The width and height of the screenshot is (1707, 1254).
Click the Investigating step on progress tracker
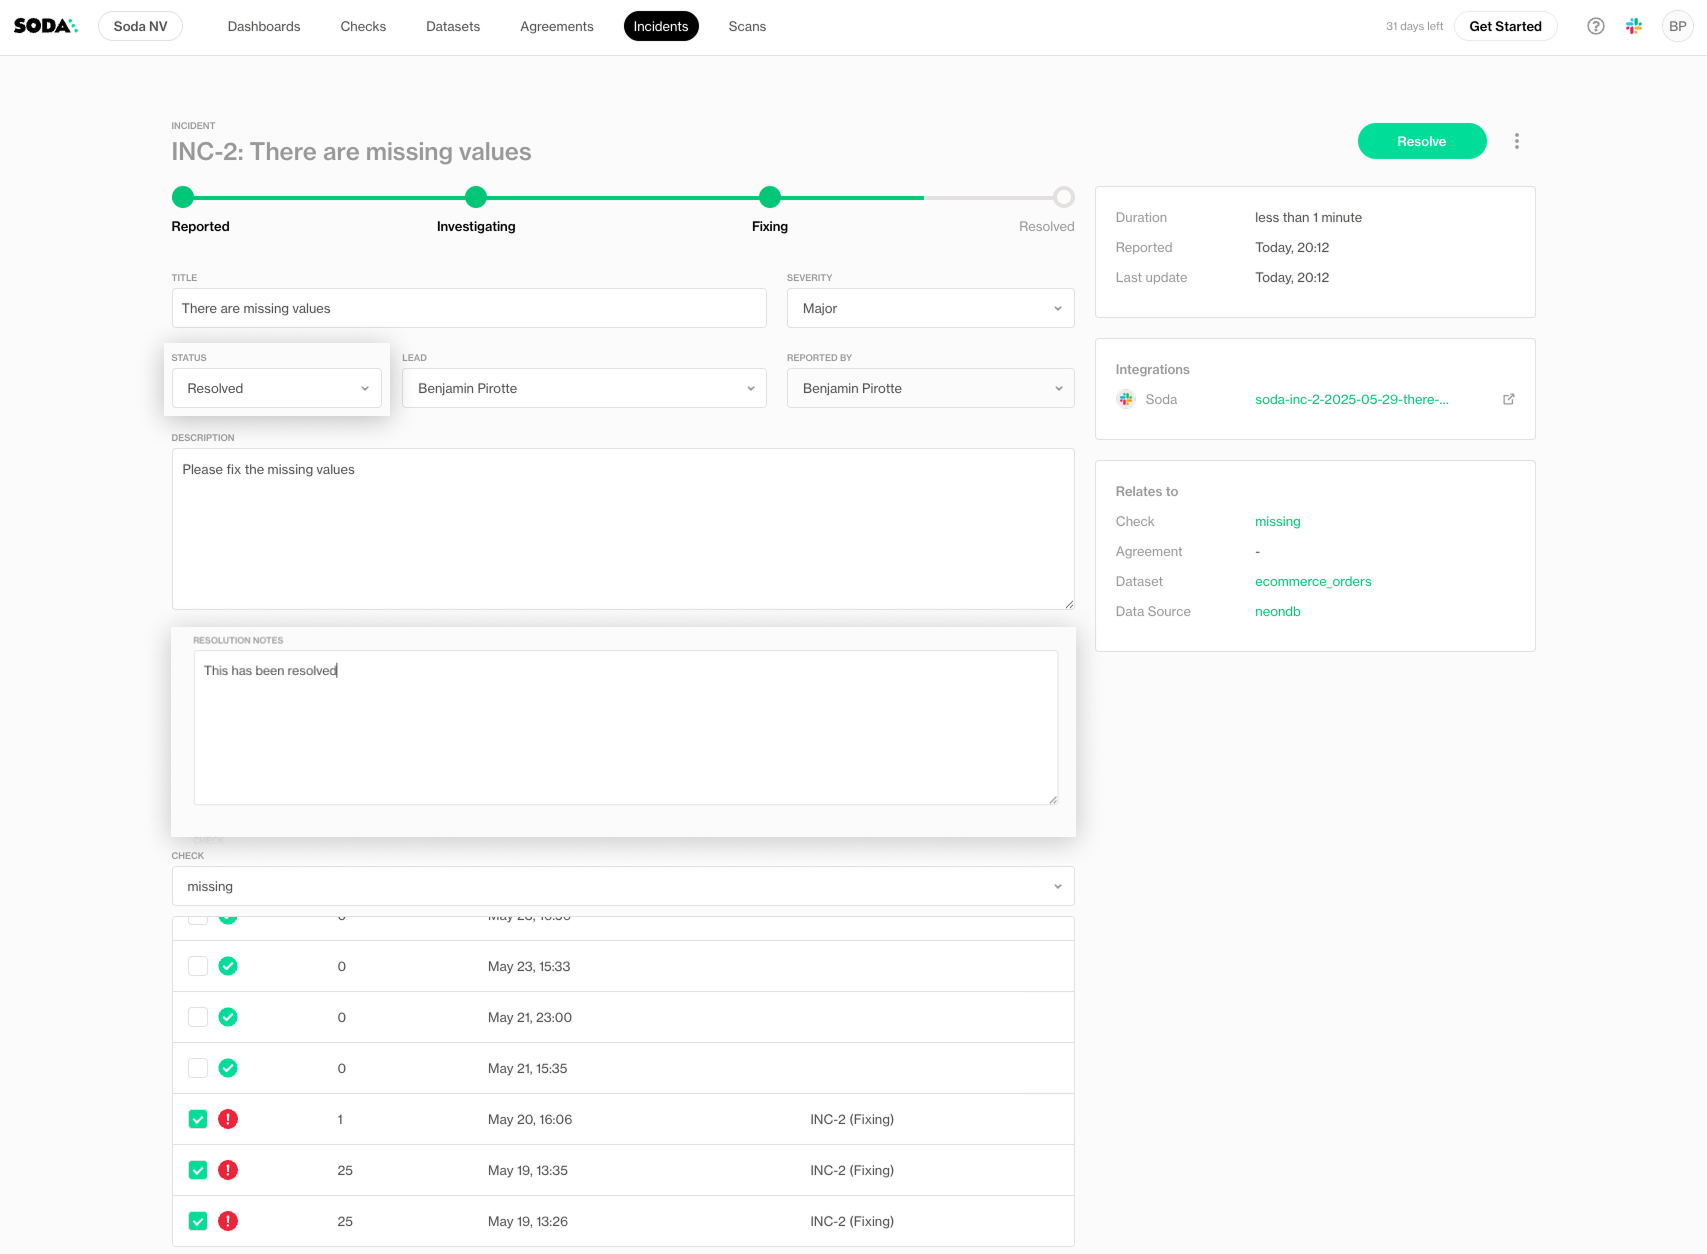click(476, 197)
